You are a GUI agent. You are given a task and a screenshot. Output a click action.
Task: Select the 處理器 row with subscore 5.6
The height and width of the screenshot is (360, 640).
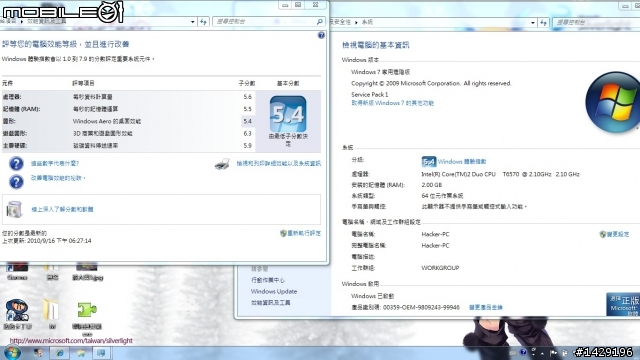point(129,97)
